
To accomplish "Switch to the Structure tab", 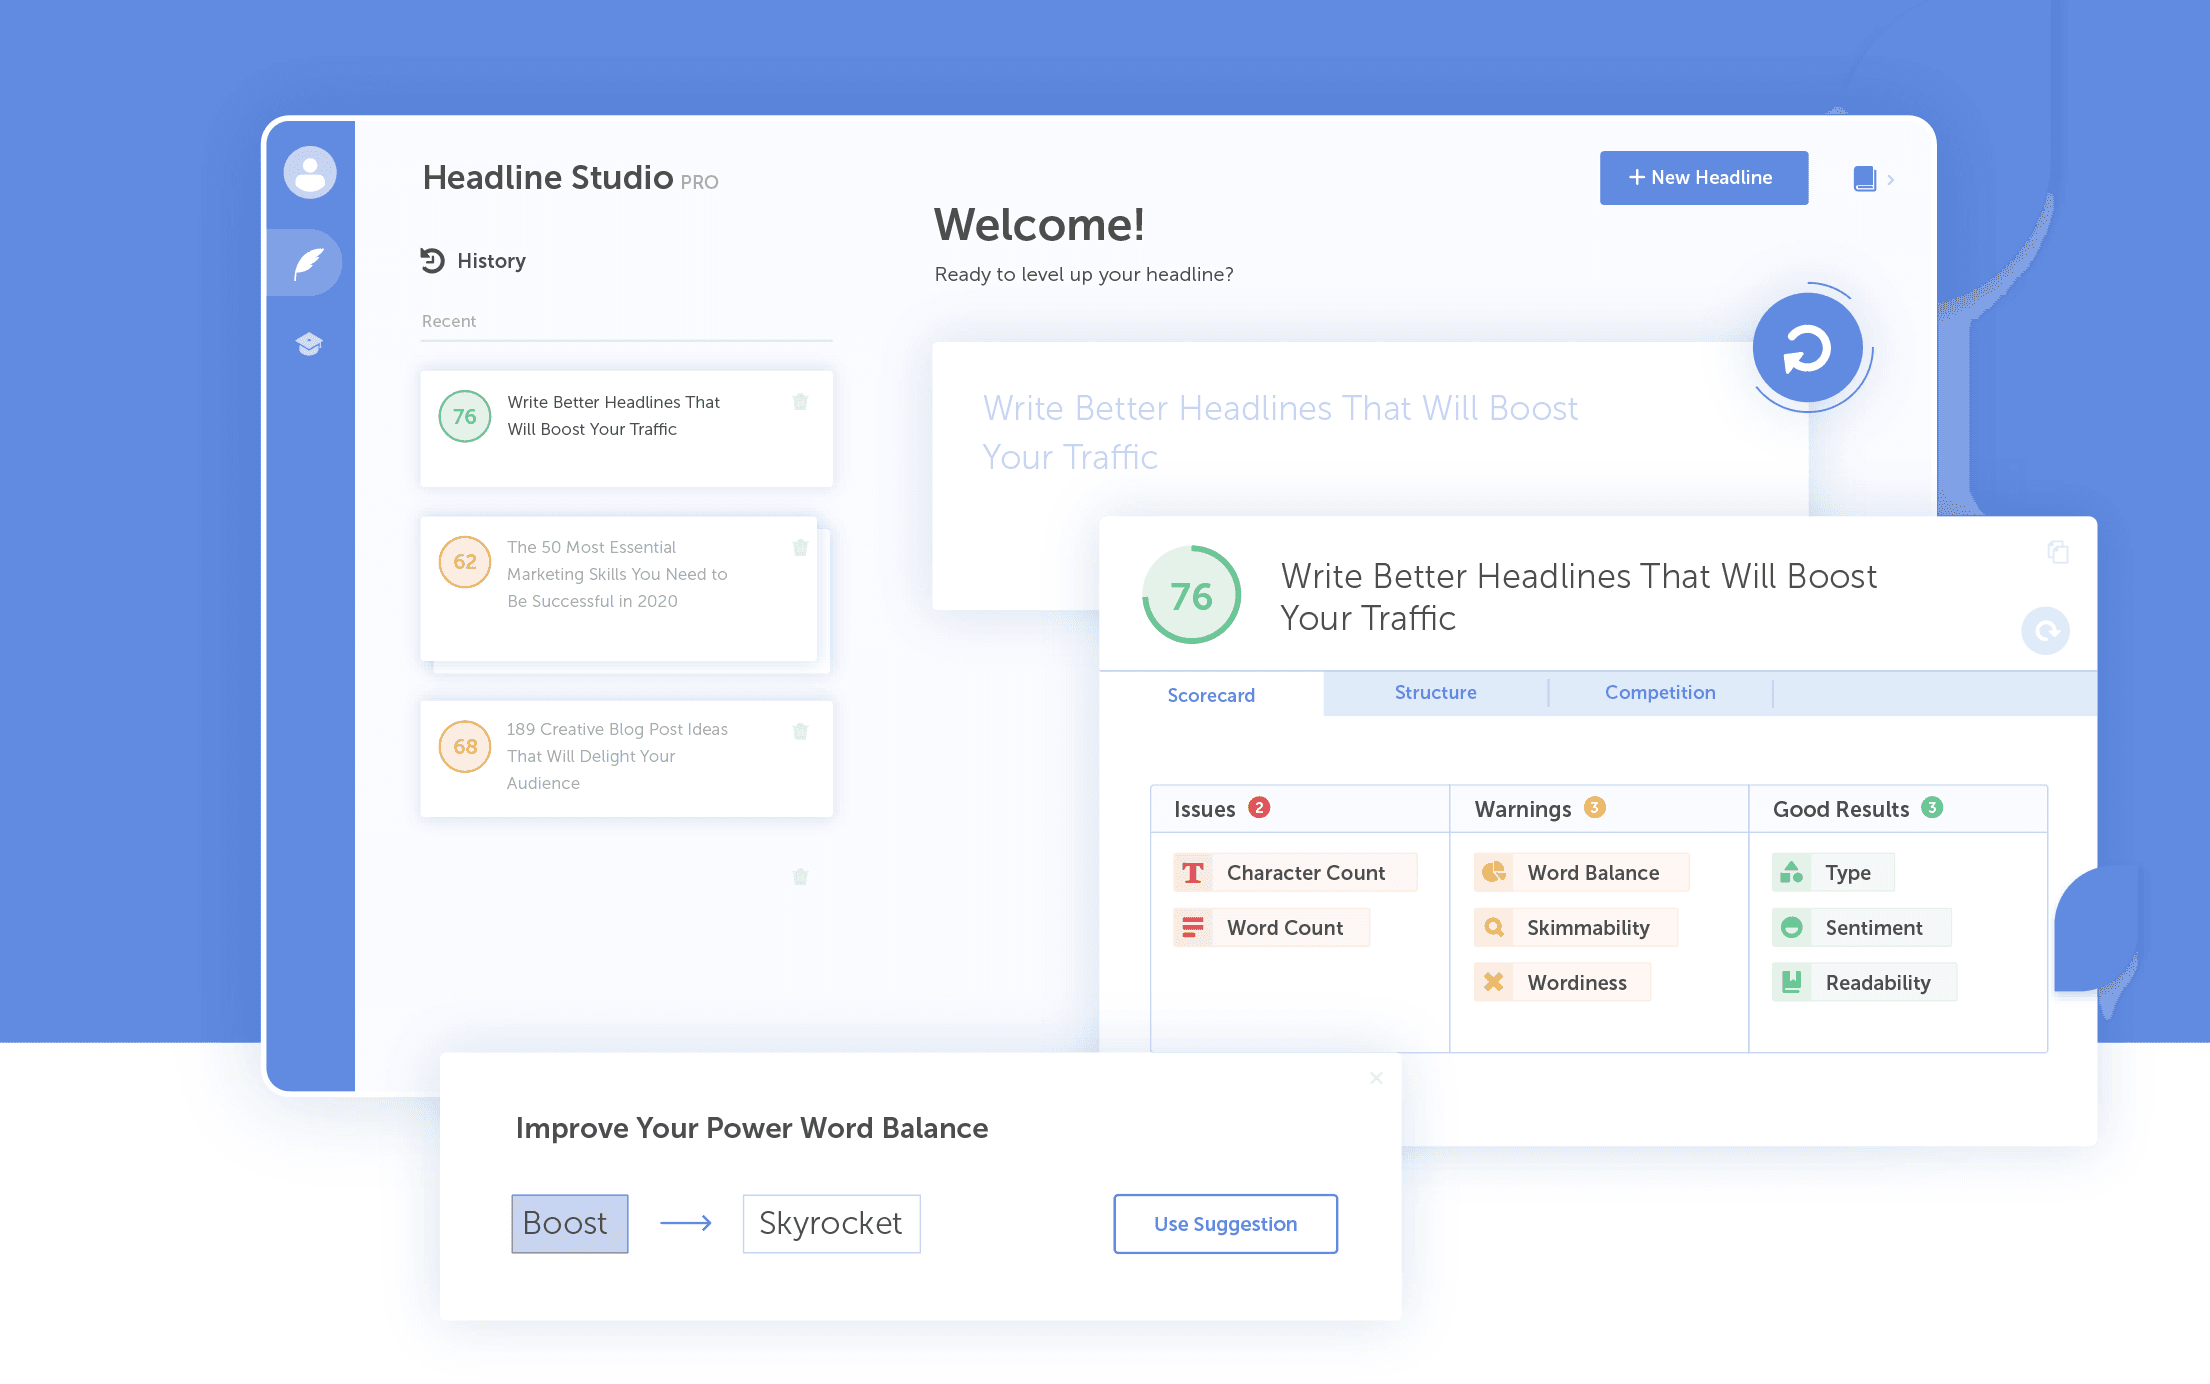I will pos(1435,692).
